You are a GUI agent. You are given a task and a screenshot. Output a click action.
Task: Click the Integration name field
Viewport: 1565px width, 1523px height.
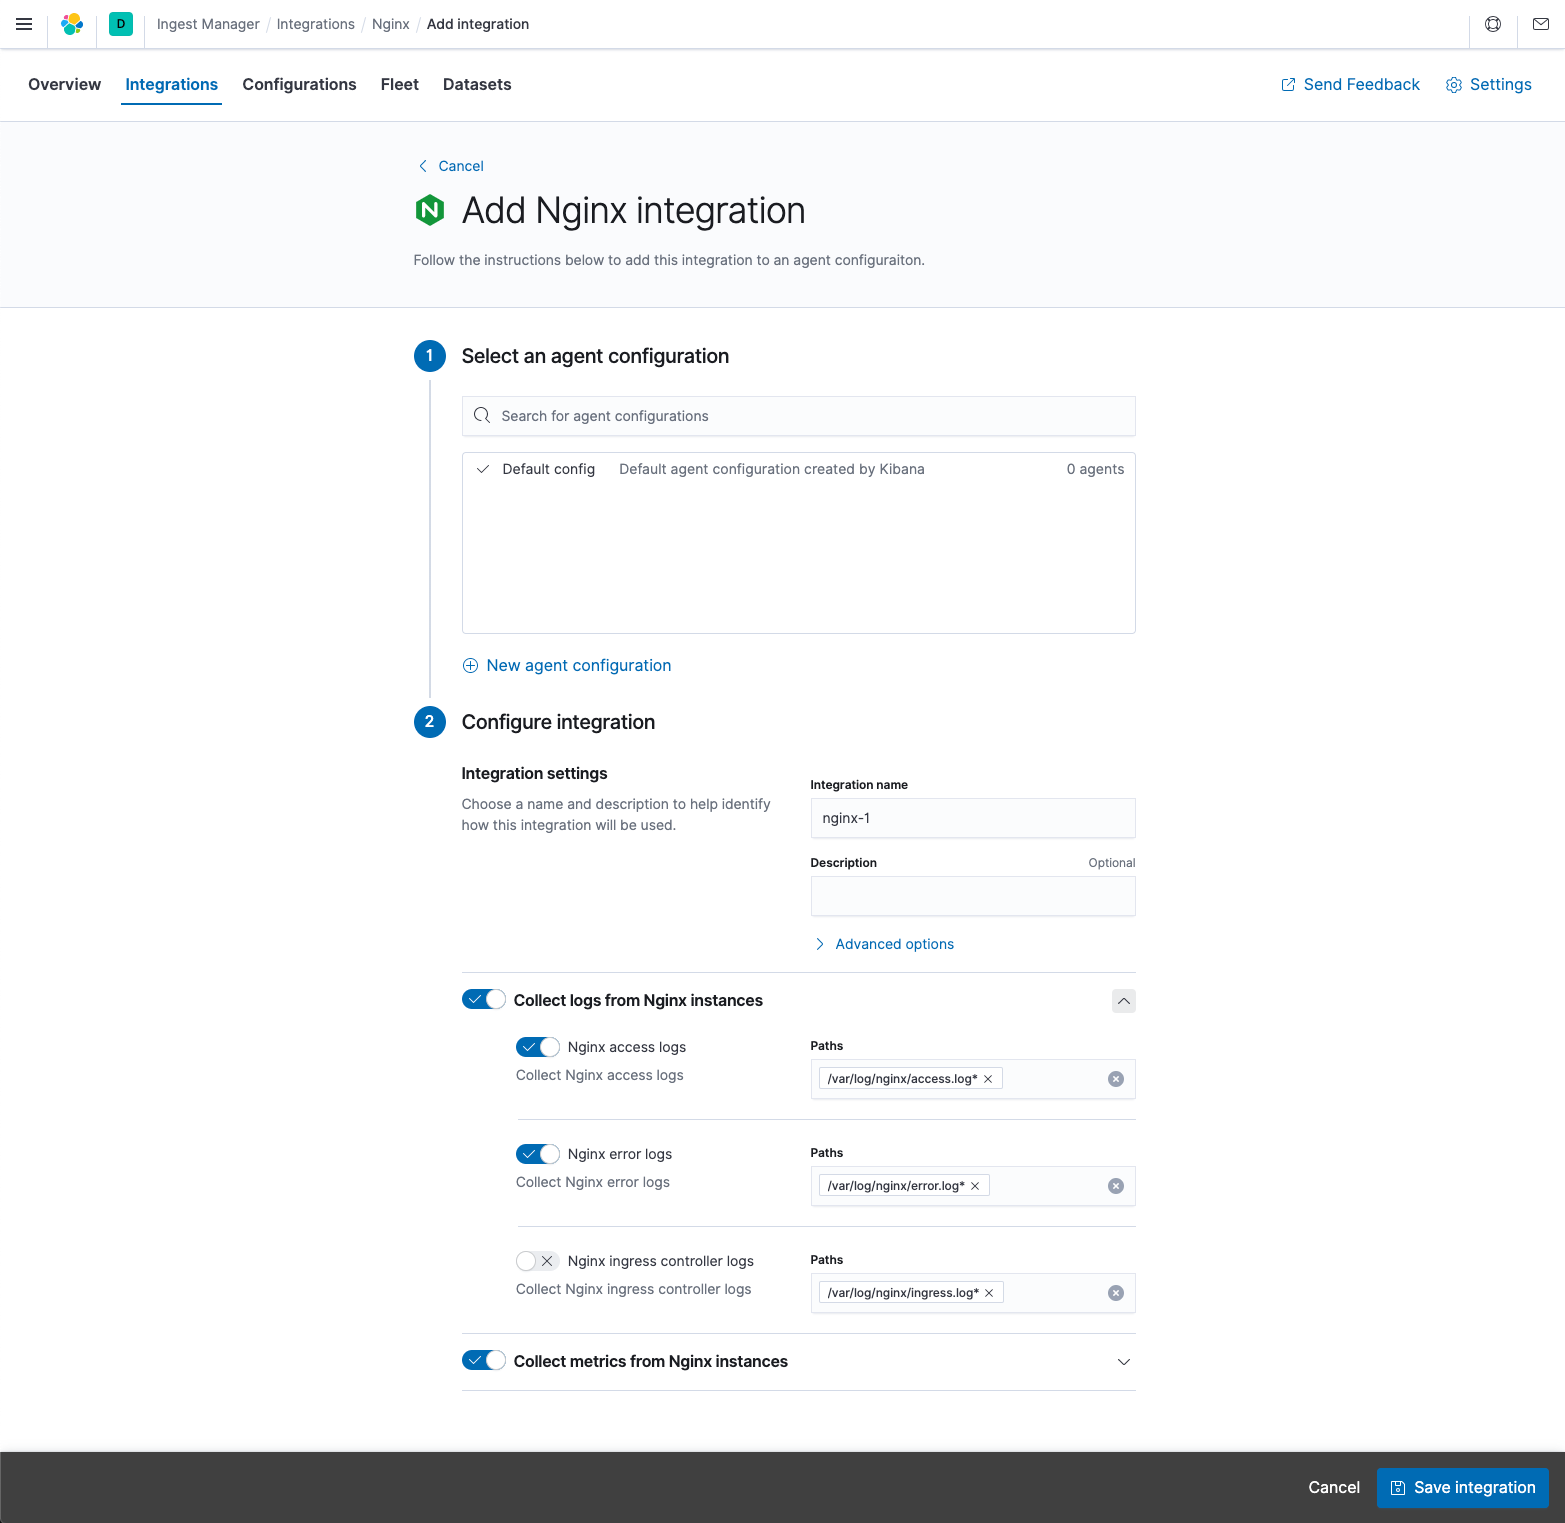pos(973,818)
